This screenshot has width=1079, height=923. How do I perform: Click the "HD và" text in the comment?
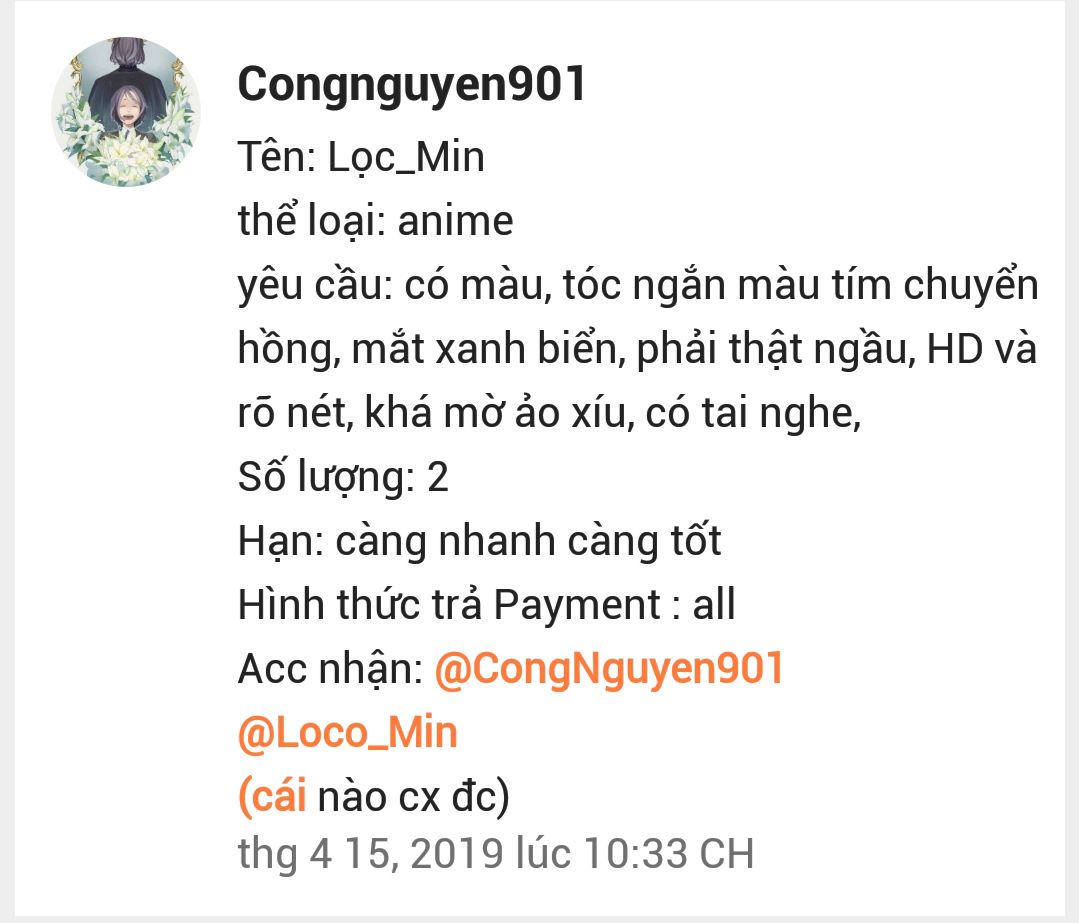[982, 348]
